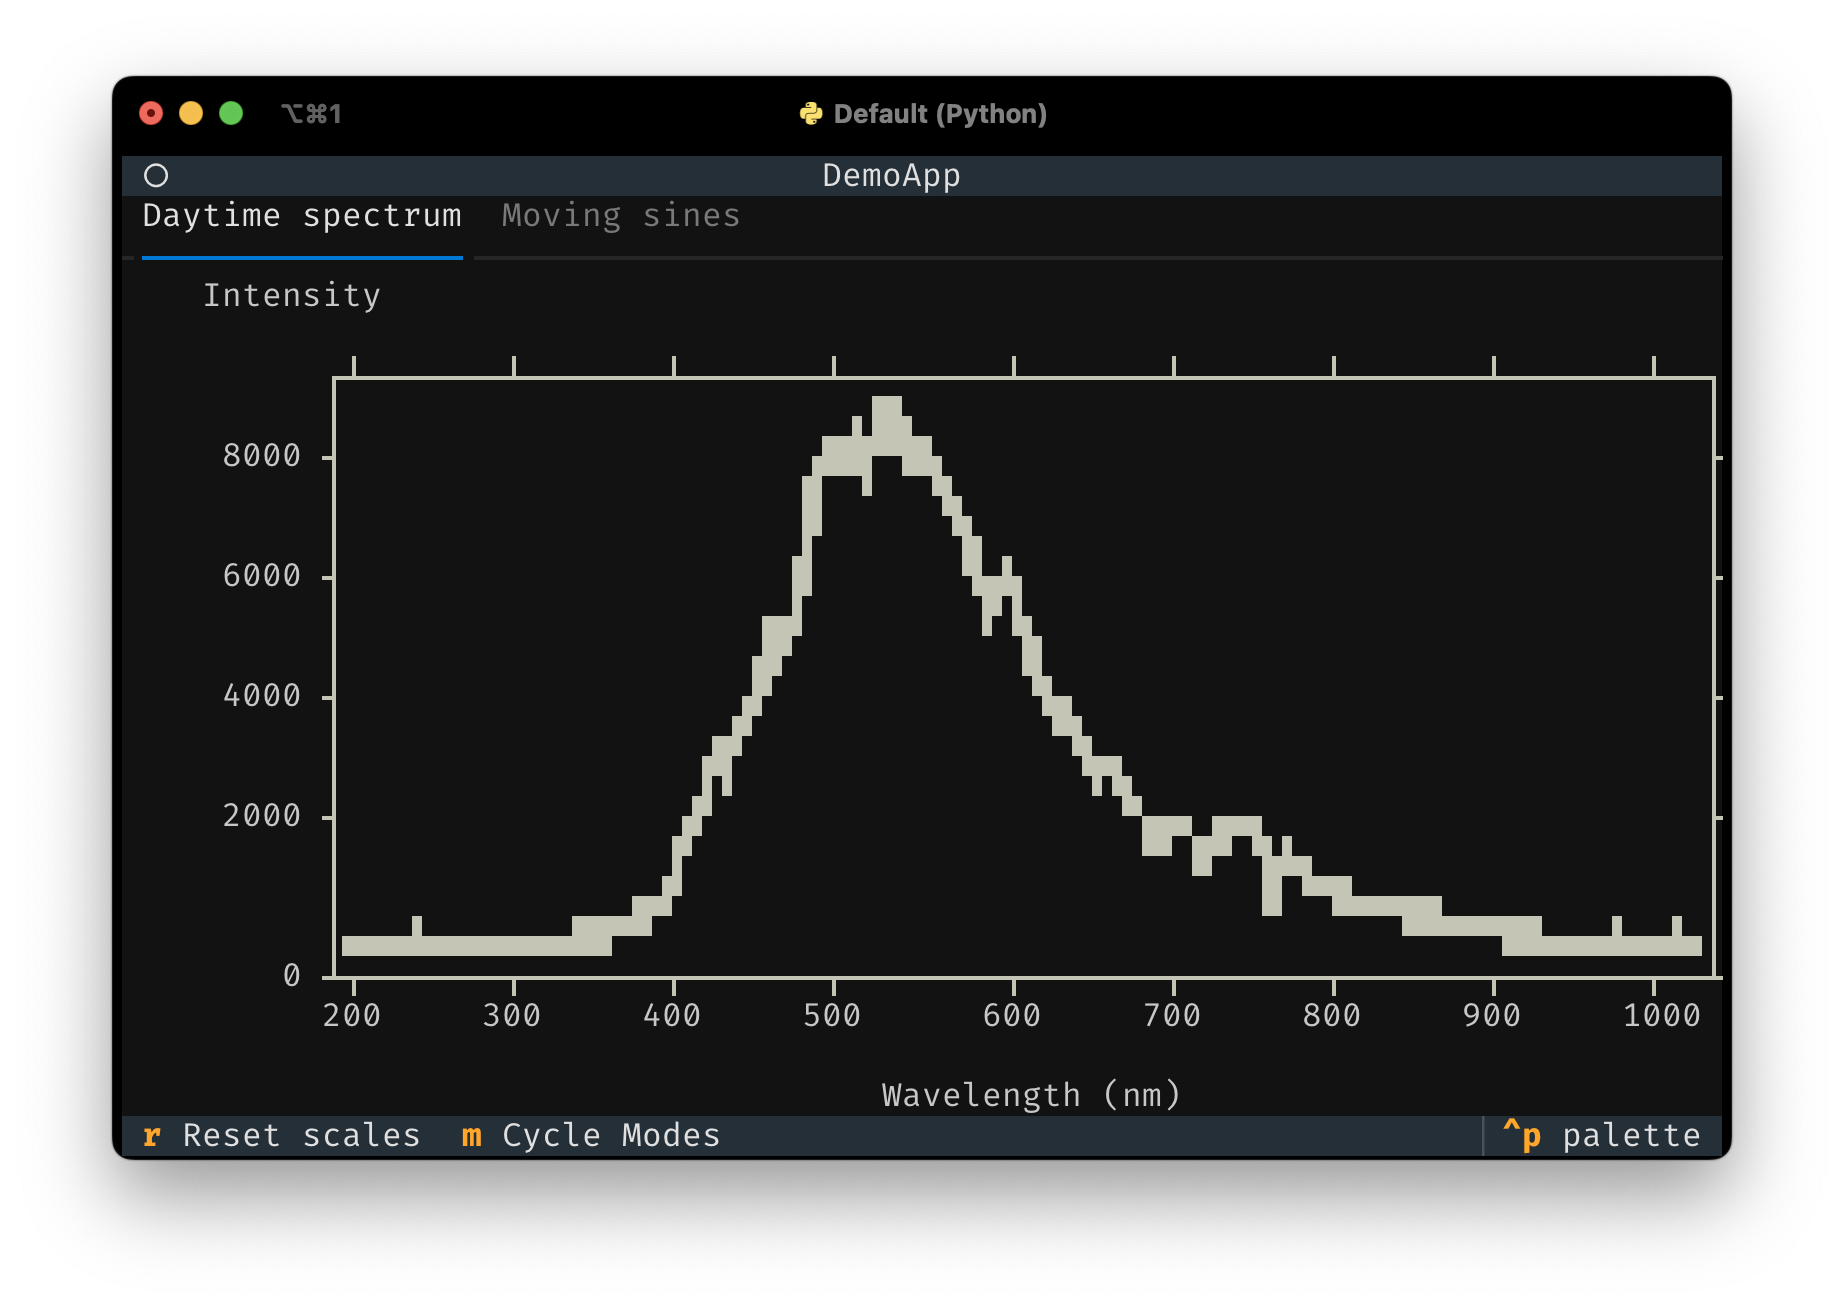Select the Daytime spectrum tab

(303, 215)
